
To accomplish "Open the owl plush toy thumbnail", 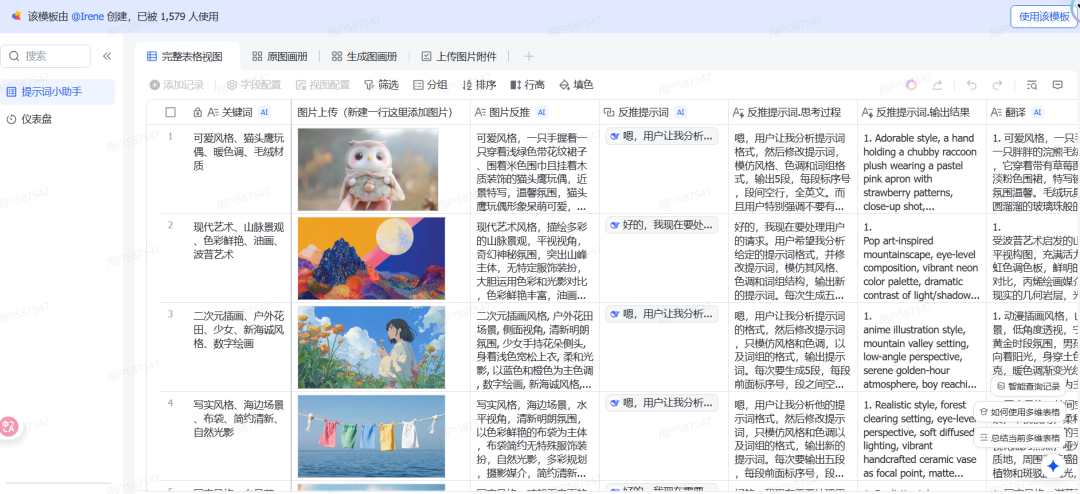I will coord(368,169).
